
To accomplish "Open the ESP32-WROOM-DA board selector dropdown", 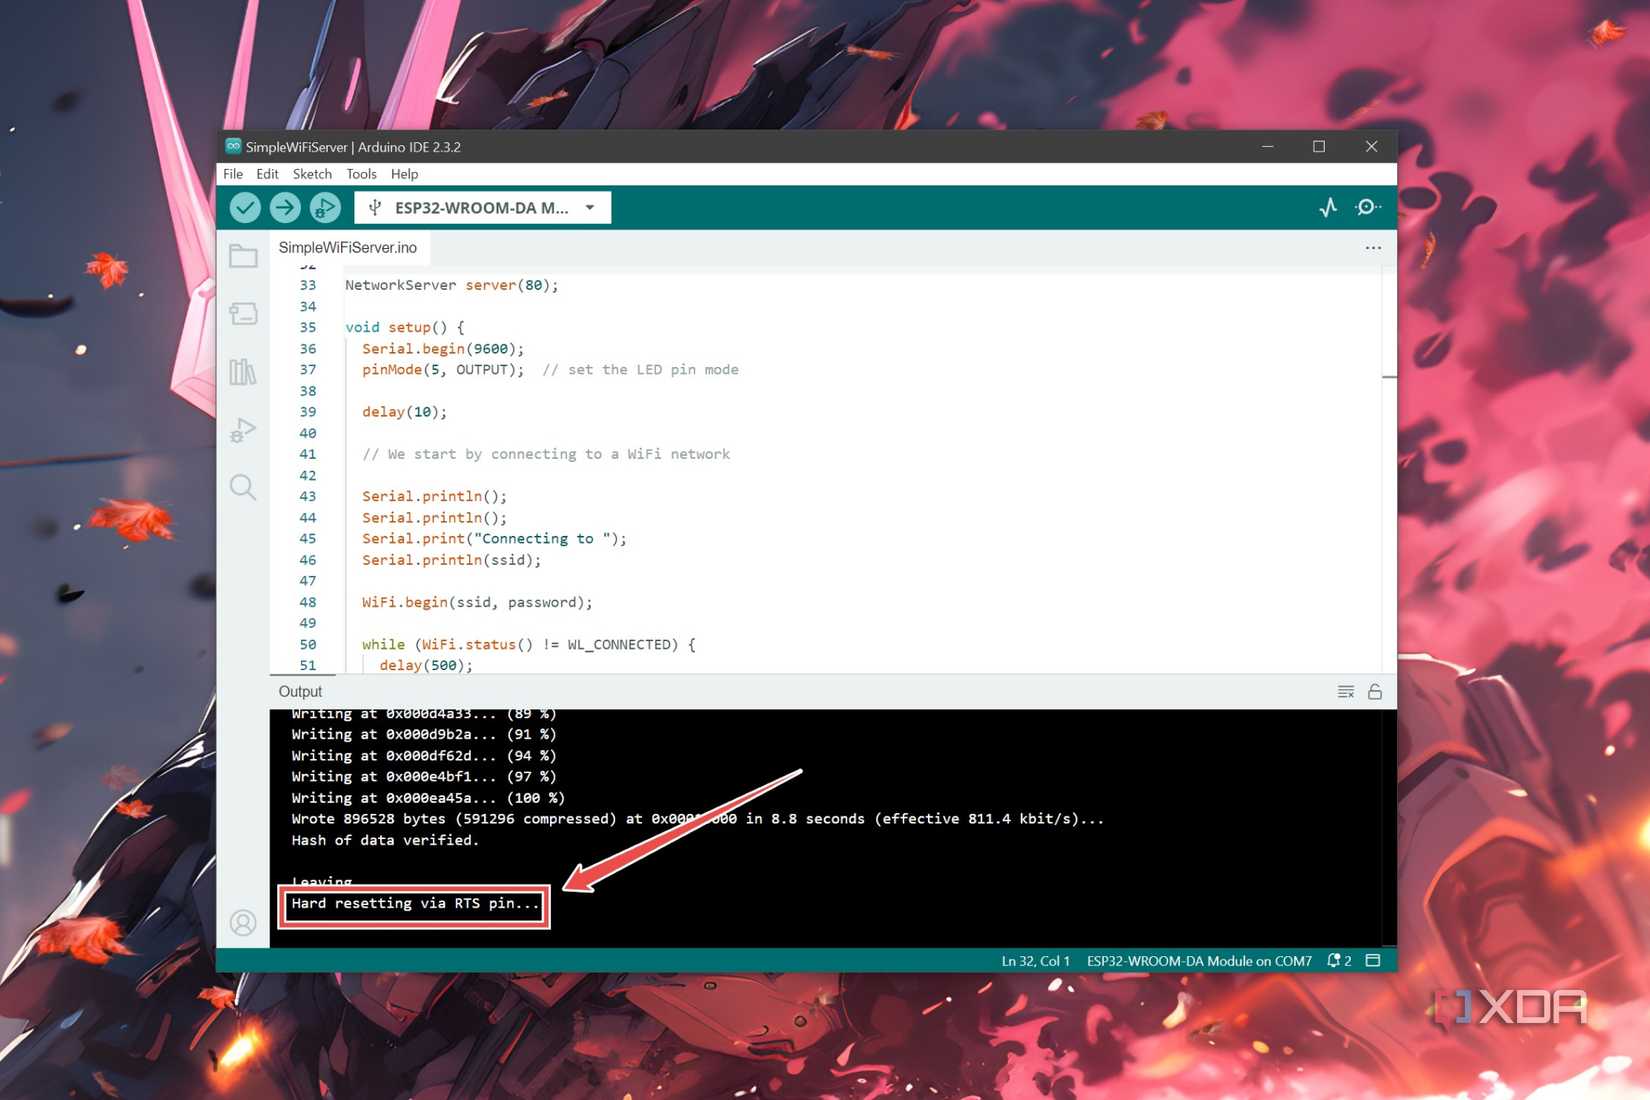I will click(x=483, y=208).
